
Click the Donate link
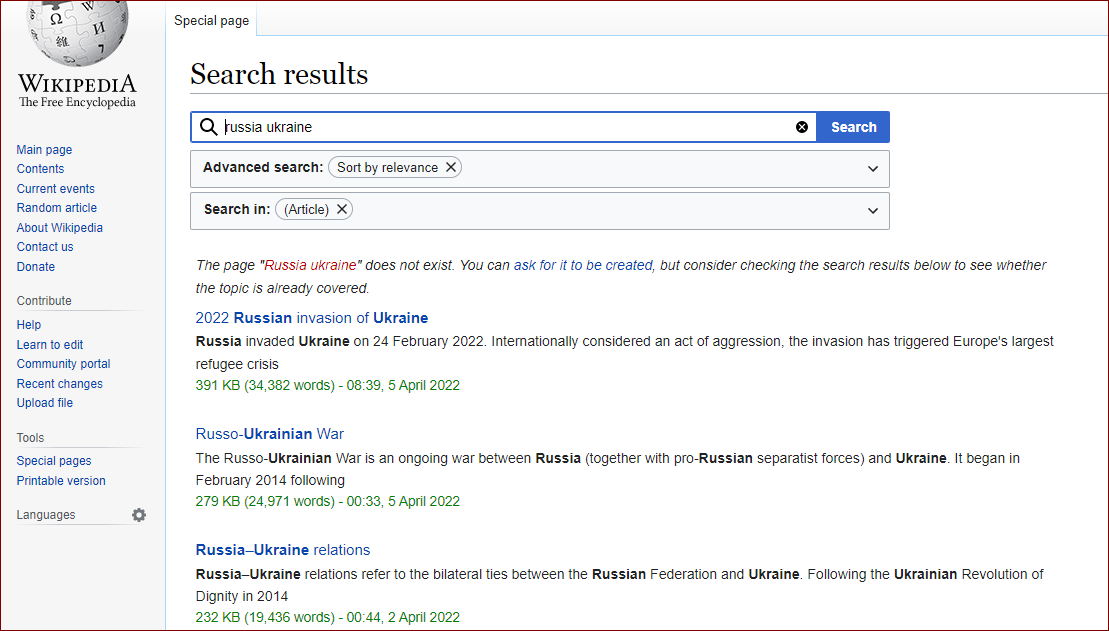[x=36, y=266]
